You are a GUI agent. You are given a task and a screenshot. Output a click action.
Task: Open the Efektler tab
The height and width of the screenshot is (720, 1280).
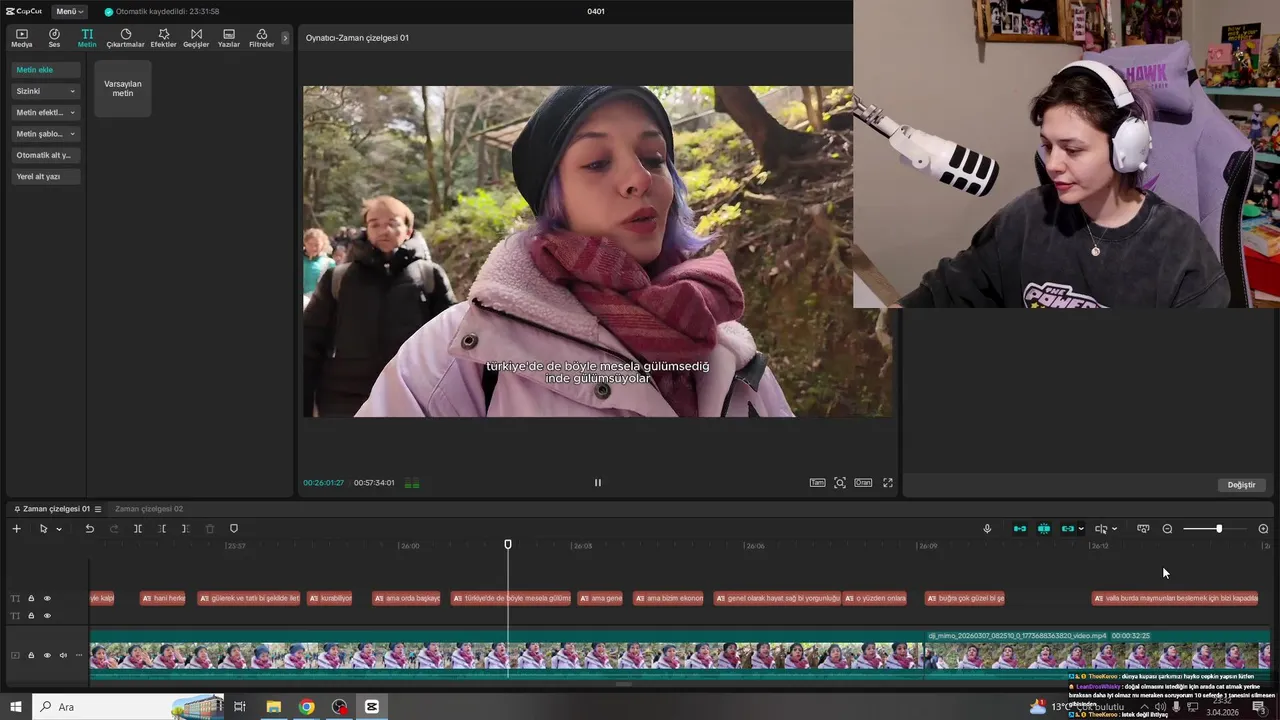point(163,38)
